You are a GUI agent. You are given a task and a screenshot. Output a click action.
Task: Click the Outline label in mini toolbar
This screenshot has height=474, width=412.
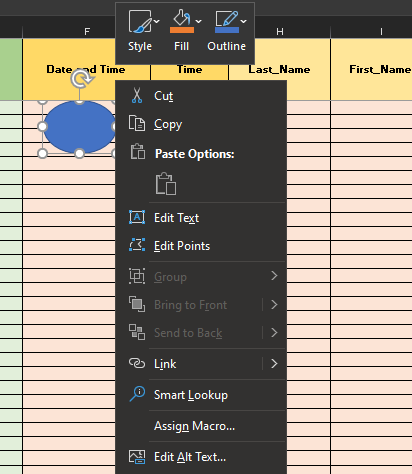[227, 46]
